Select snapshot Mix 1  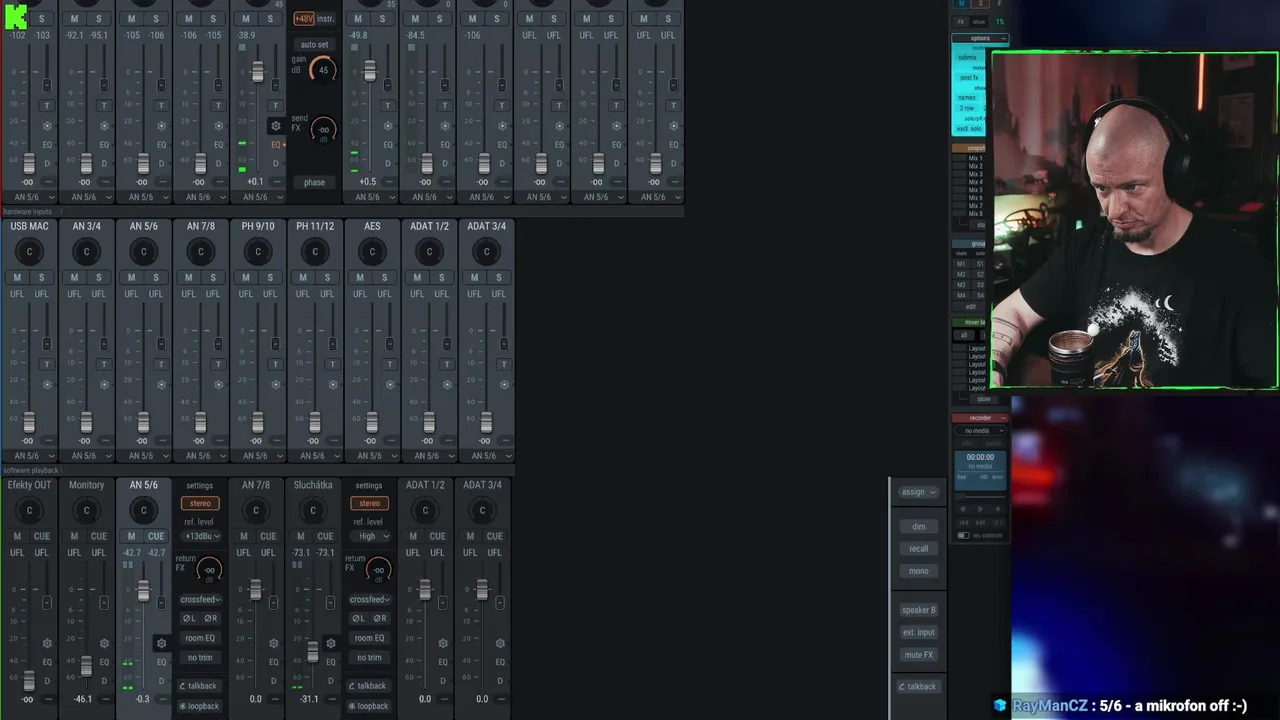pos(975,158)
